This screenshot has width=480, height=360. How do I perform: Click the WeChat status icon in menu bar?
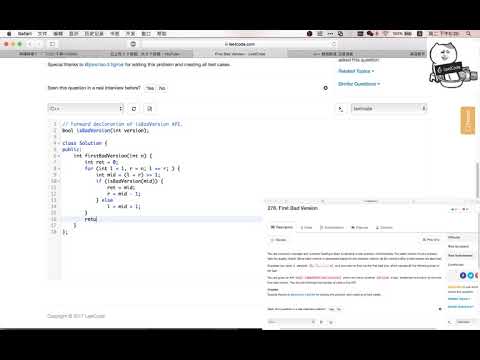(x=370, y=34)
